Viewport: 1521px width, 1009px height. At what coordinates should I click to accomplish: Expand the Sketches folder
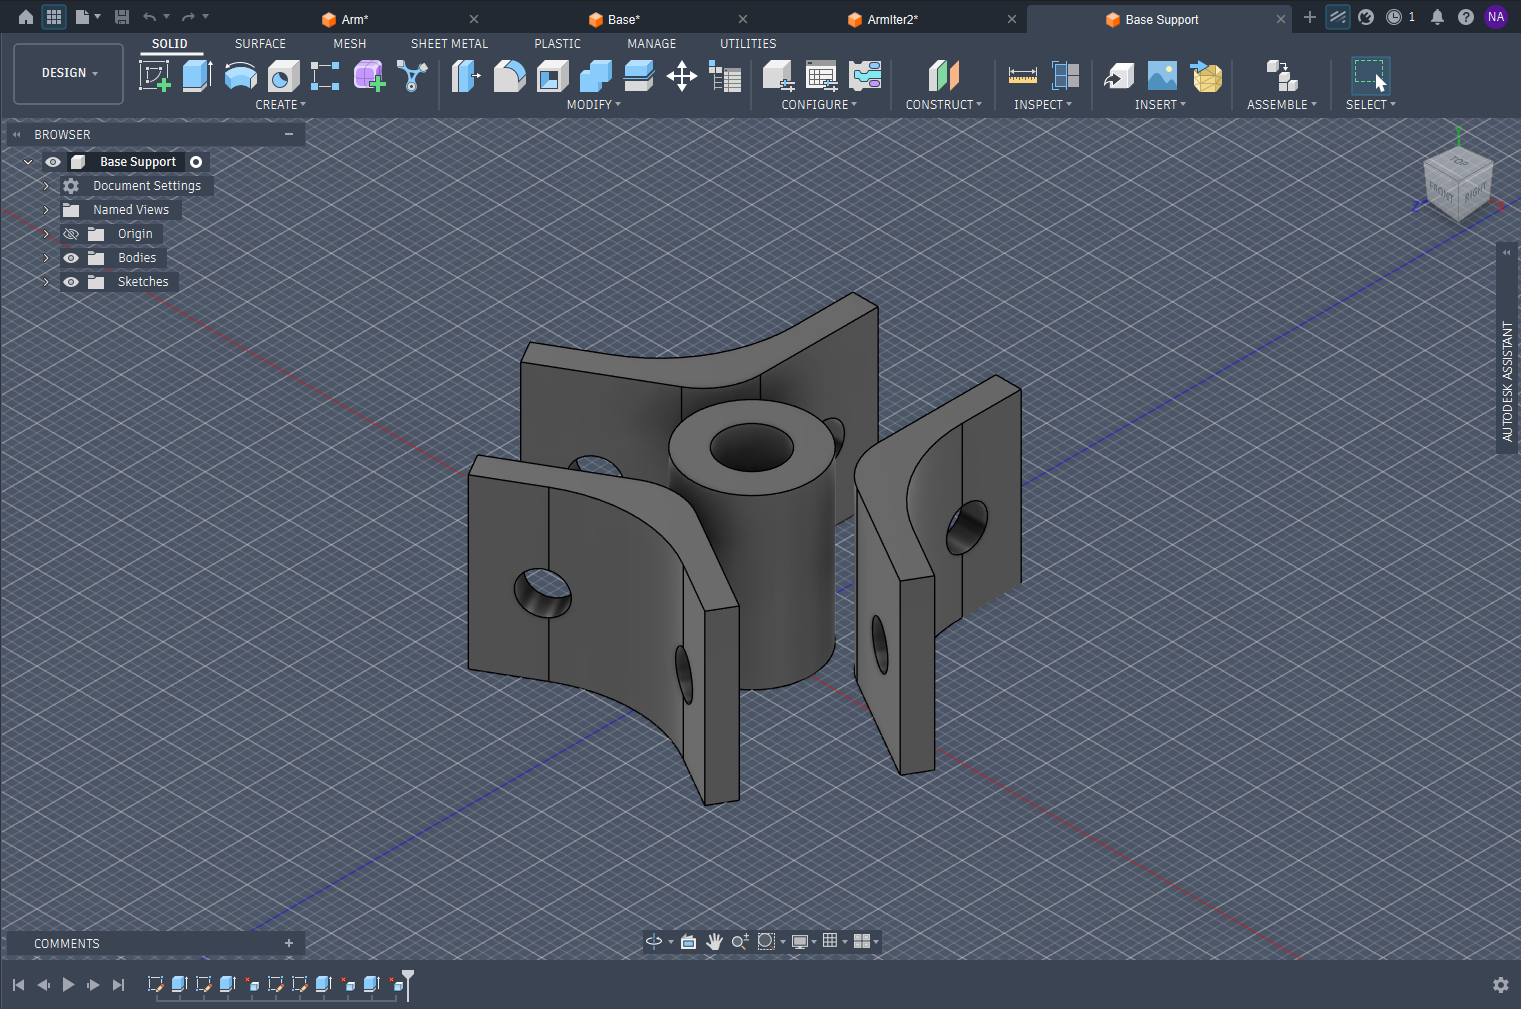(46, 282)
